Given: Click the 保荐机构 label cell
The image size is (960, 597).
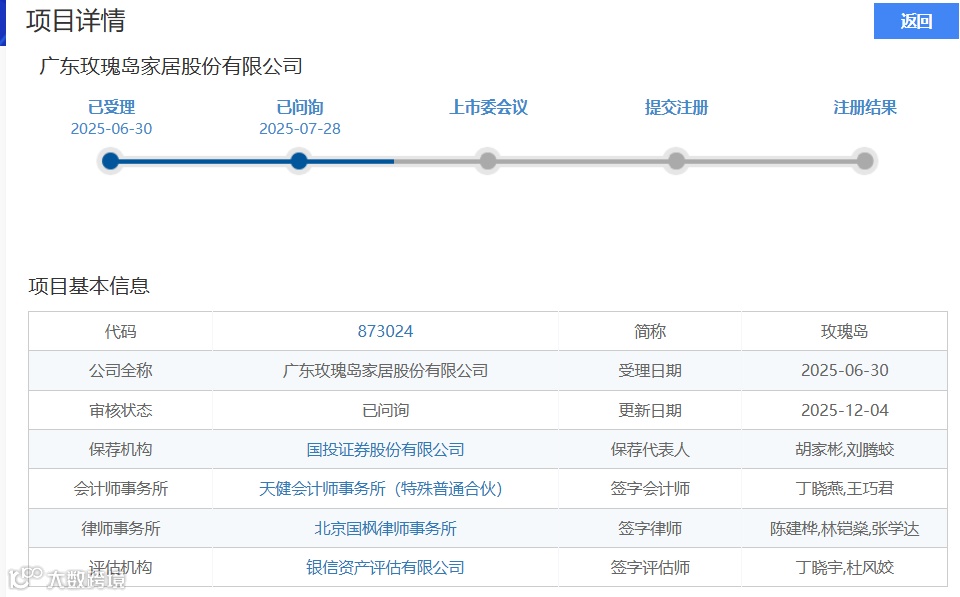Looking at the screenshot, I should point(121,449).
